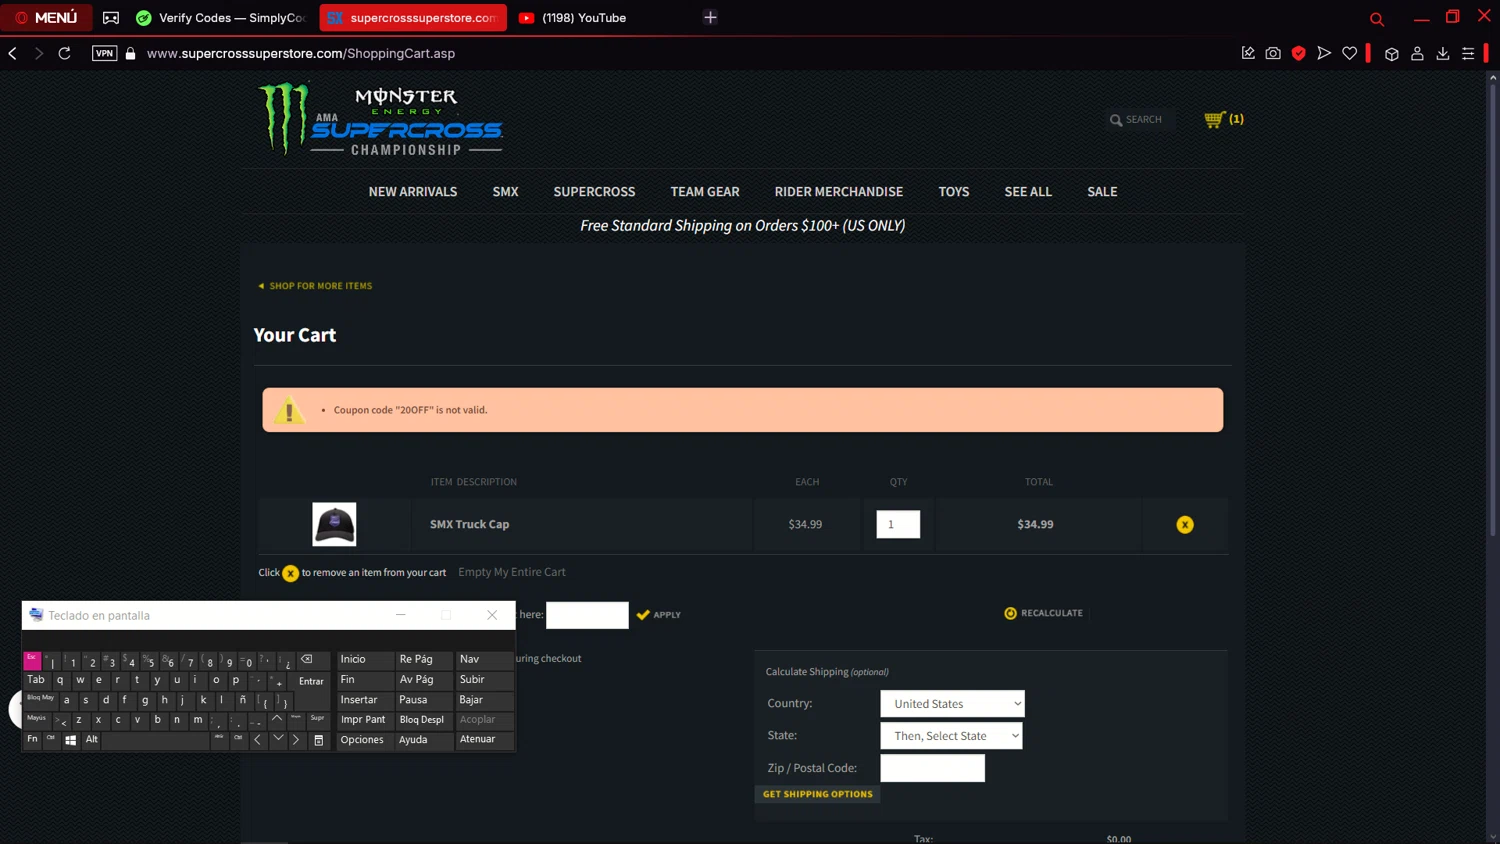Click the site SEARCH field
Image resolution: width=1500 pixels, height=844 pixels.
point(1144,119)
